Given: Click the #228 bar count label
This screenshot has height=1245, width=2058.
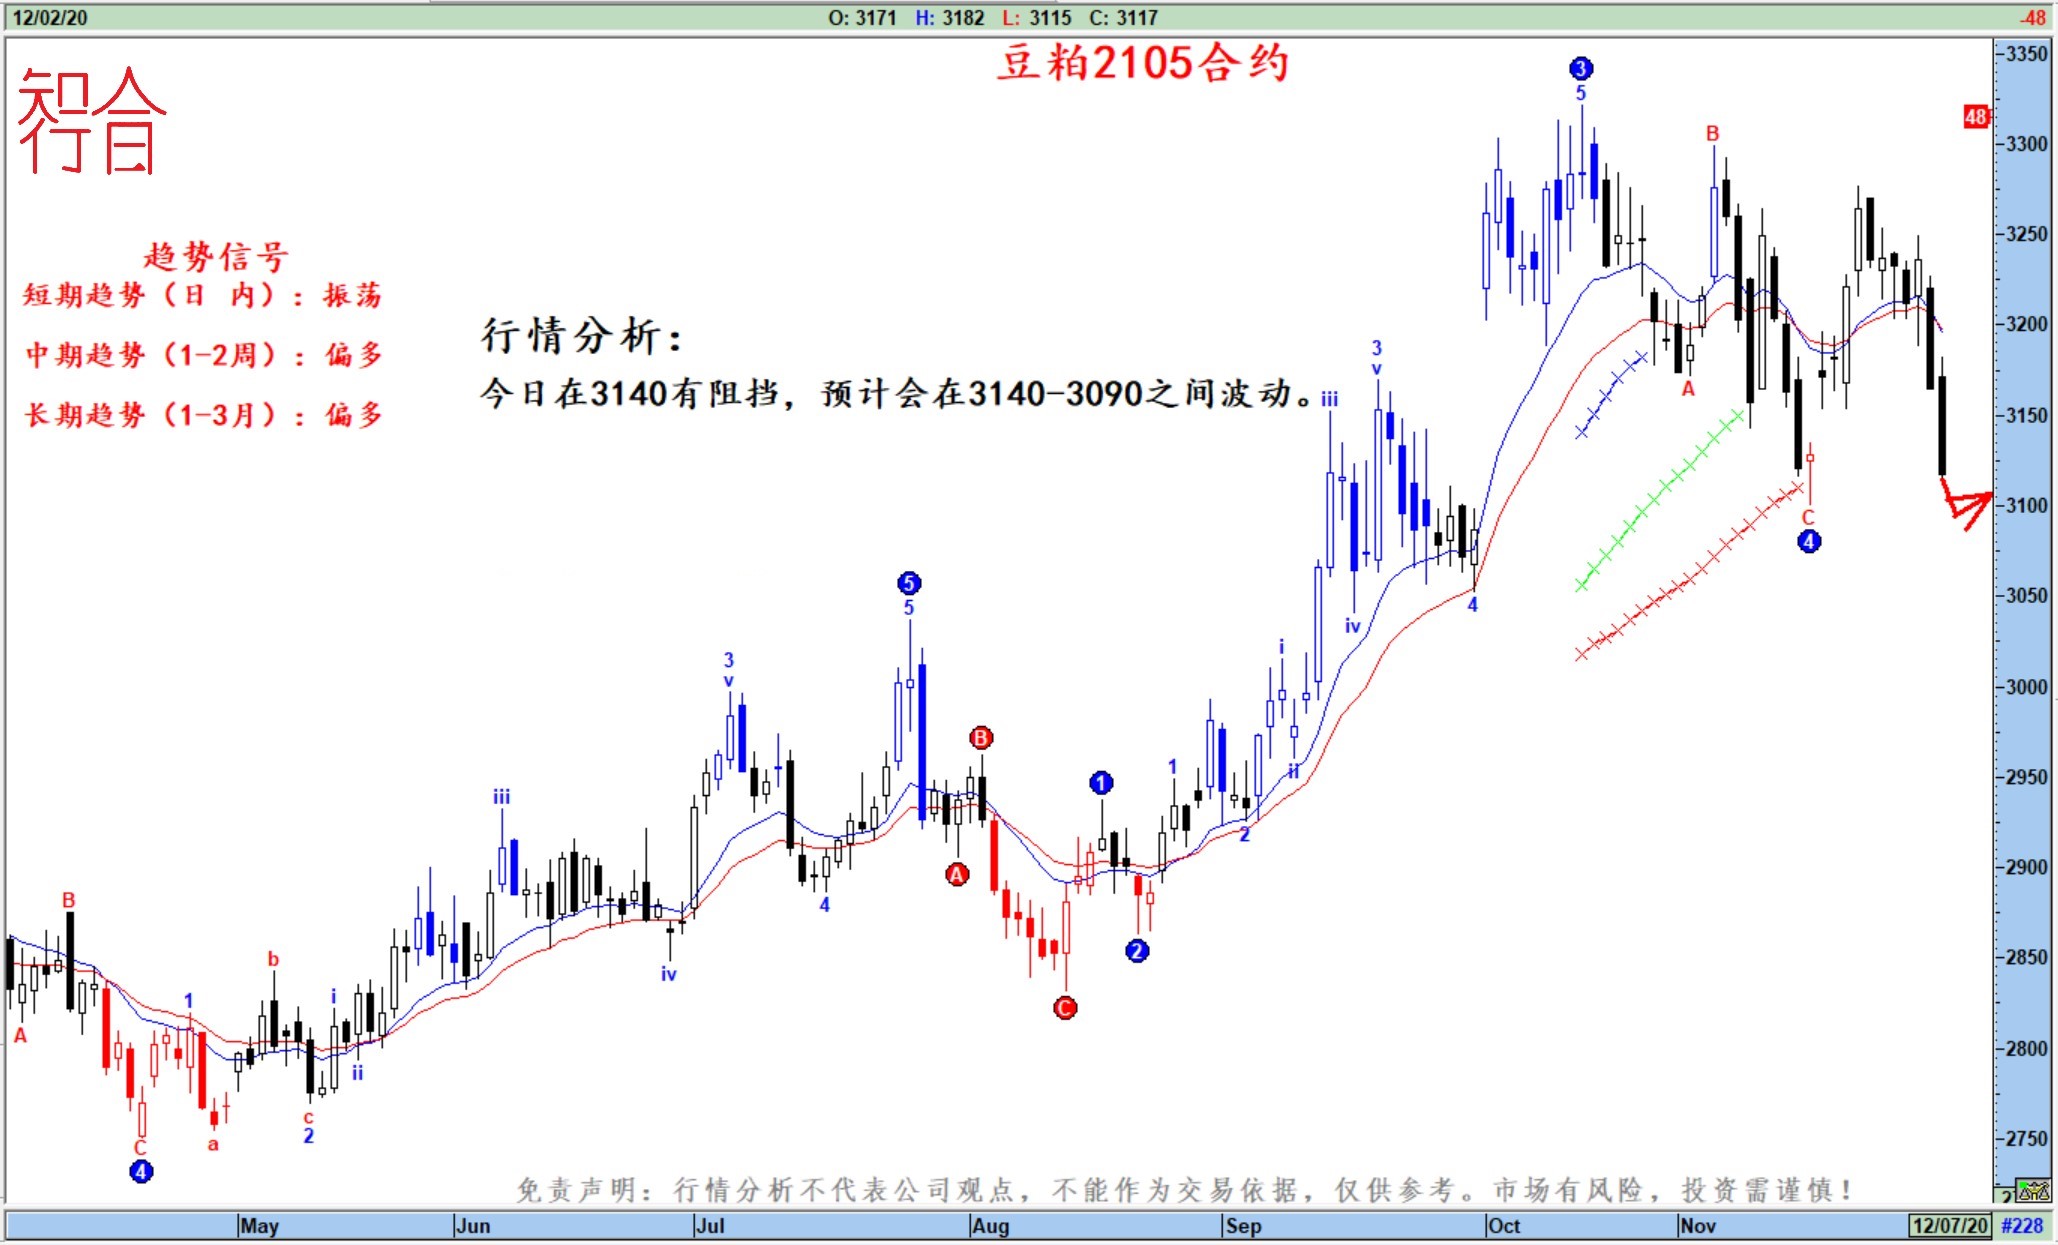Looking at the screenshot, I should (x=2022, y=1225).
